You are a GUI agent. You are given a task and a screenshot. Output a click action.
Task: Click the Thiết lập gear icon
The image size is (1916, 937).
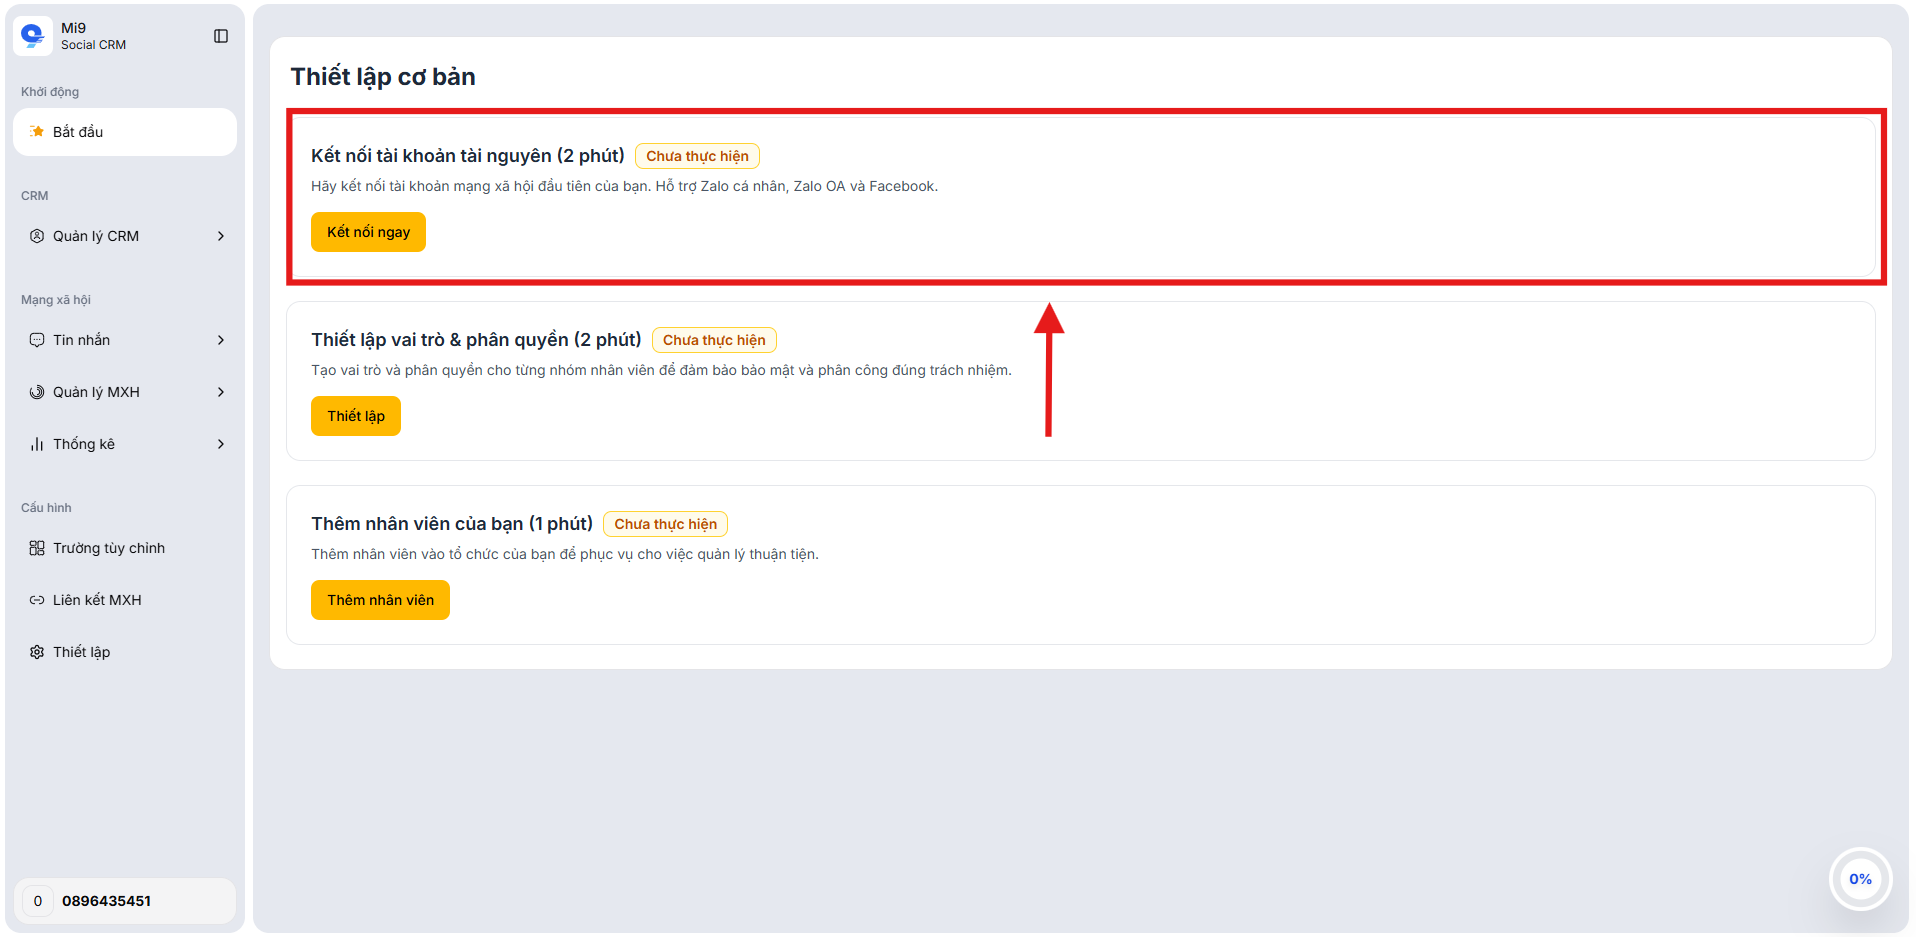click(x=37, y=652)
